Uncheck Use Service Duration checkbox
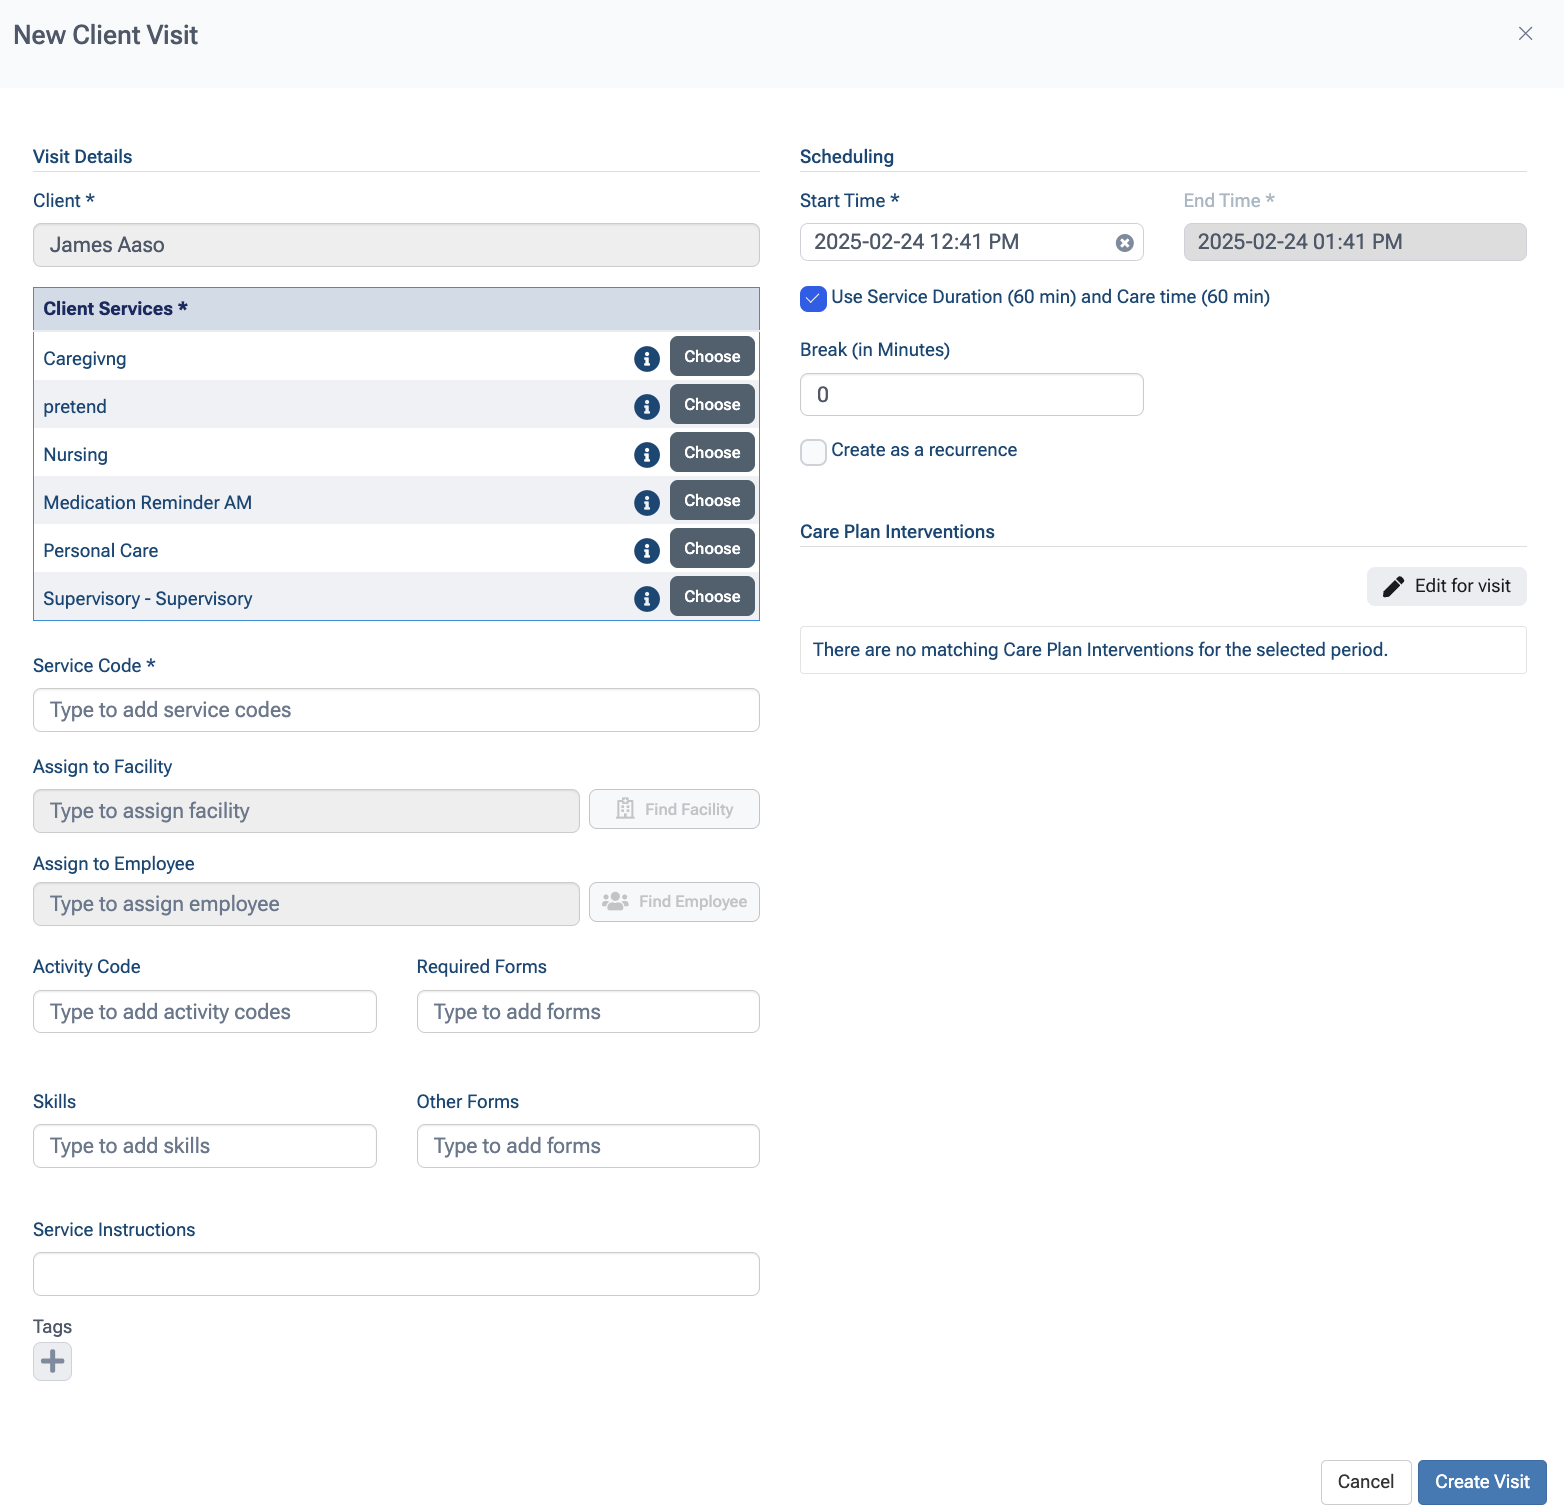This screenshot has height=1508, width=1564. [x=813, y=298]
